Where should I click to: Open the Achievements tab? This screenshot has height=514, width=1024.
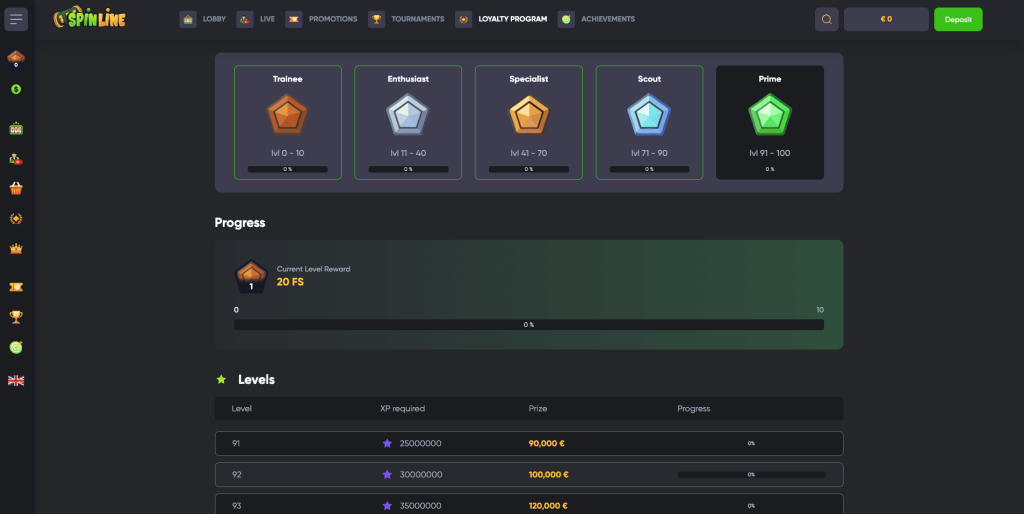596,19
